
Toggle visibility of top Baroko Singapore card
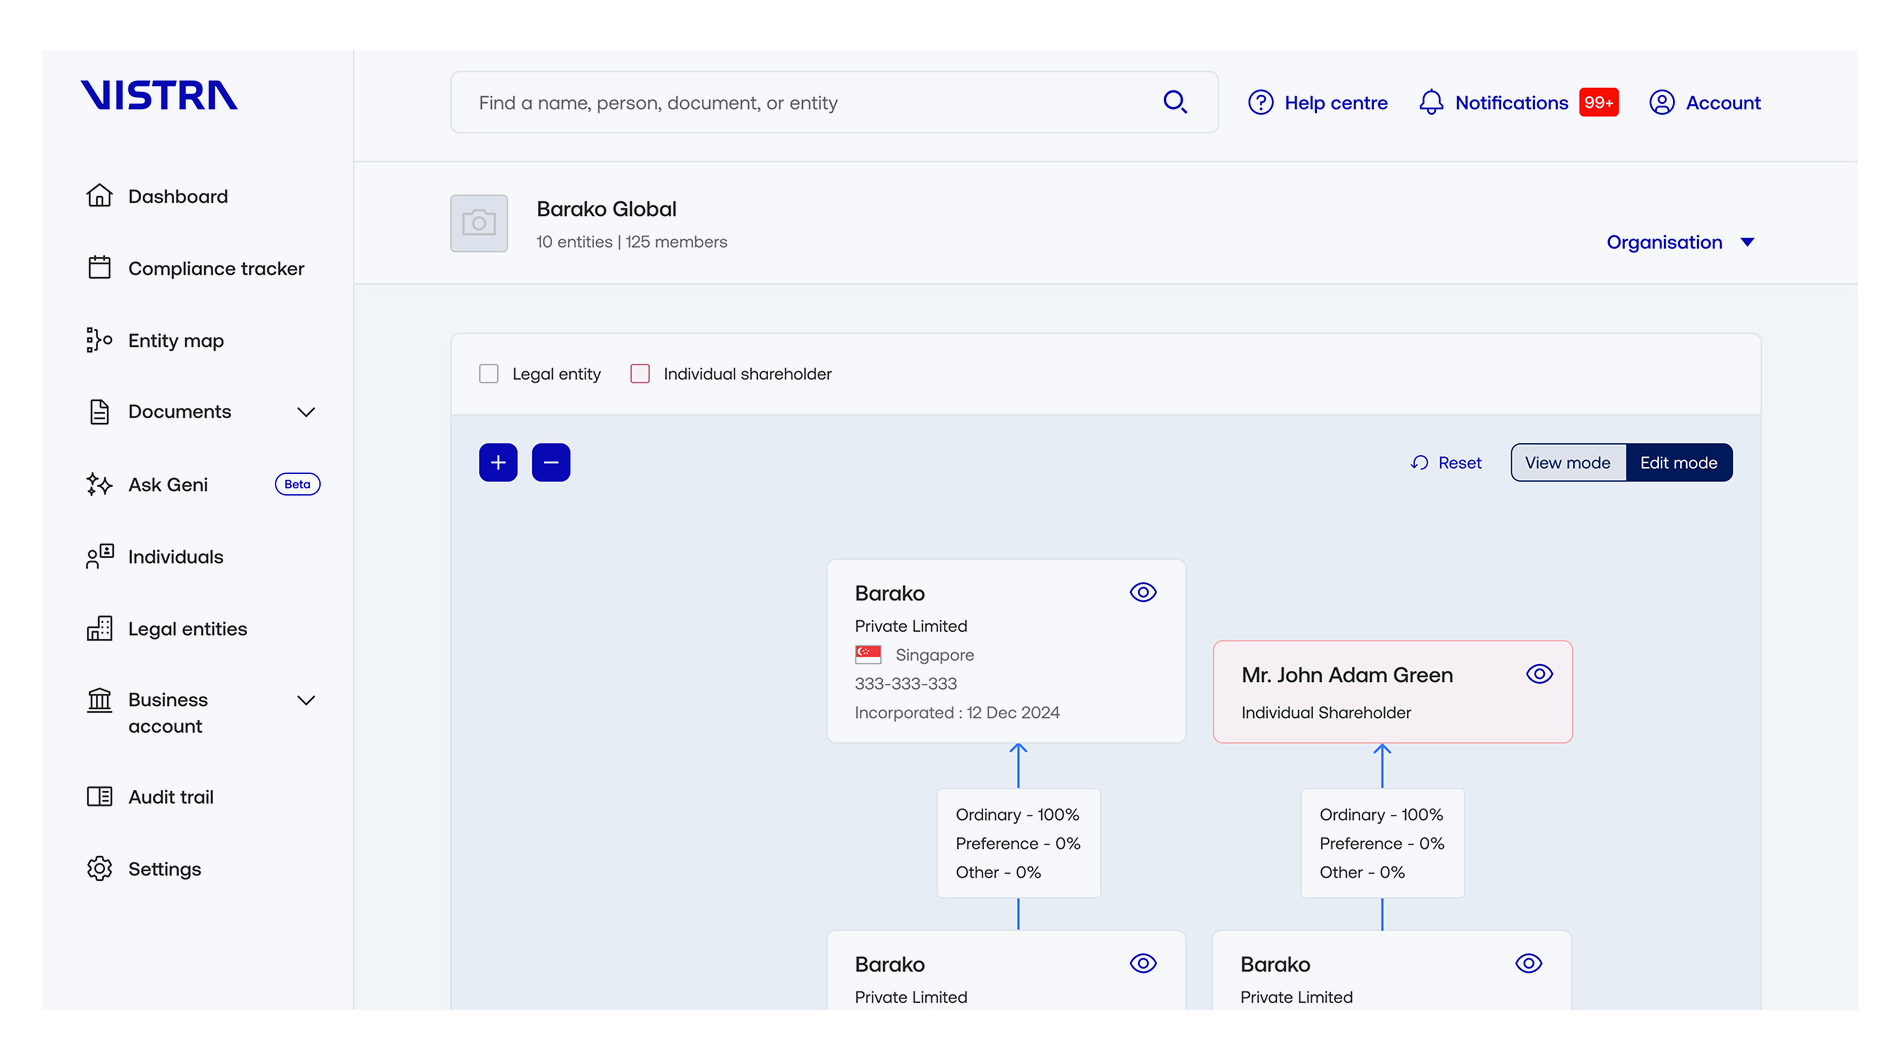click(1143, 592)
